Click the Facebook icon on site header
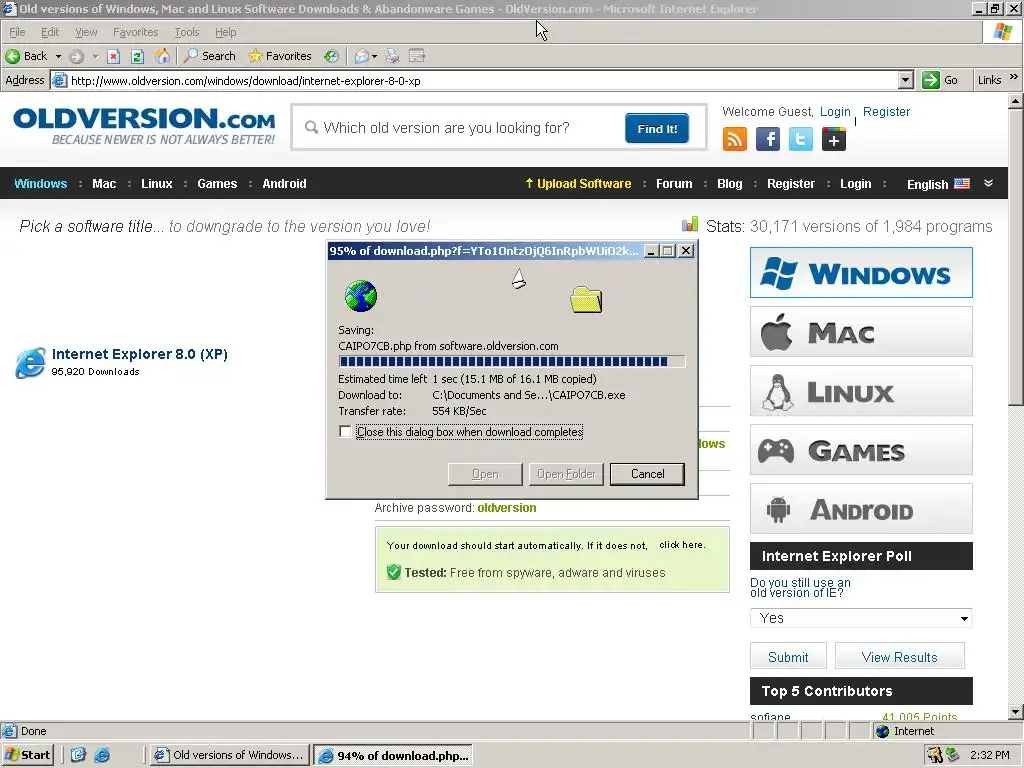 (x=768, y=139)
